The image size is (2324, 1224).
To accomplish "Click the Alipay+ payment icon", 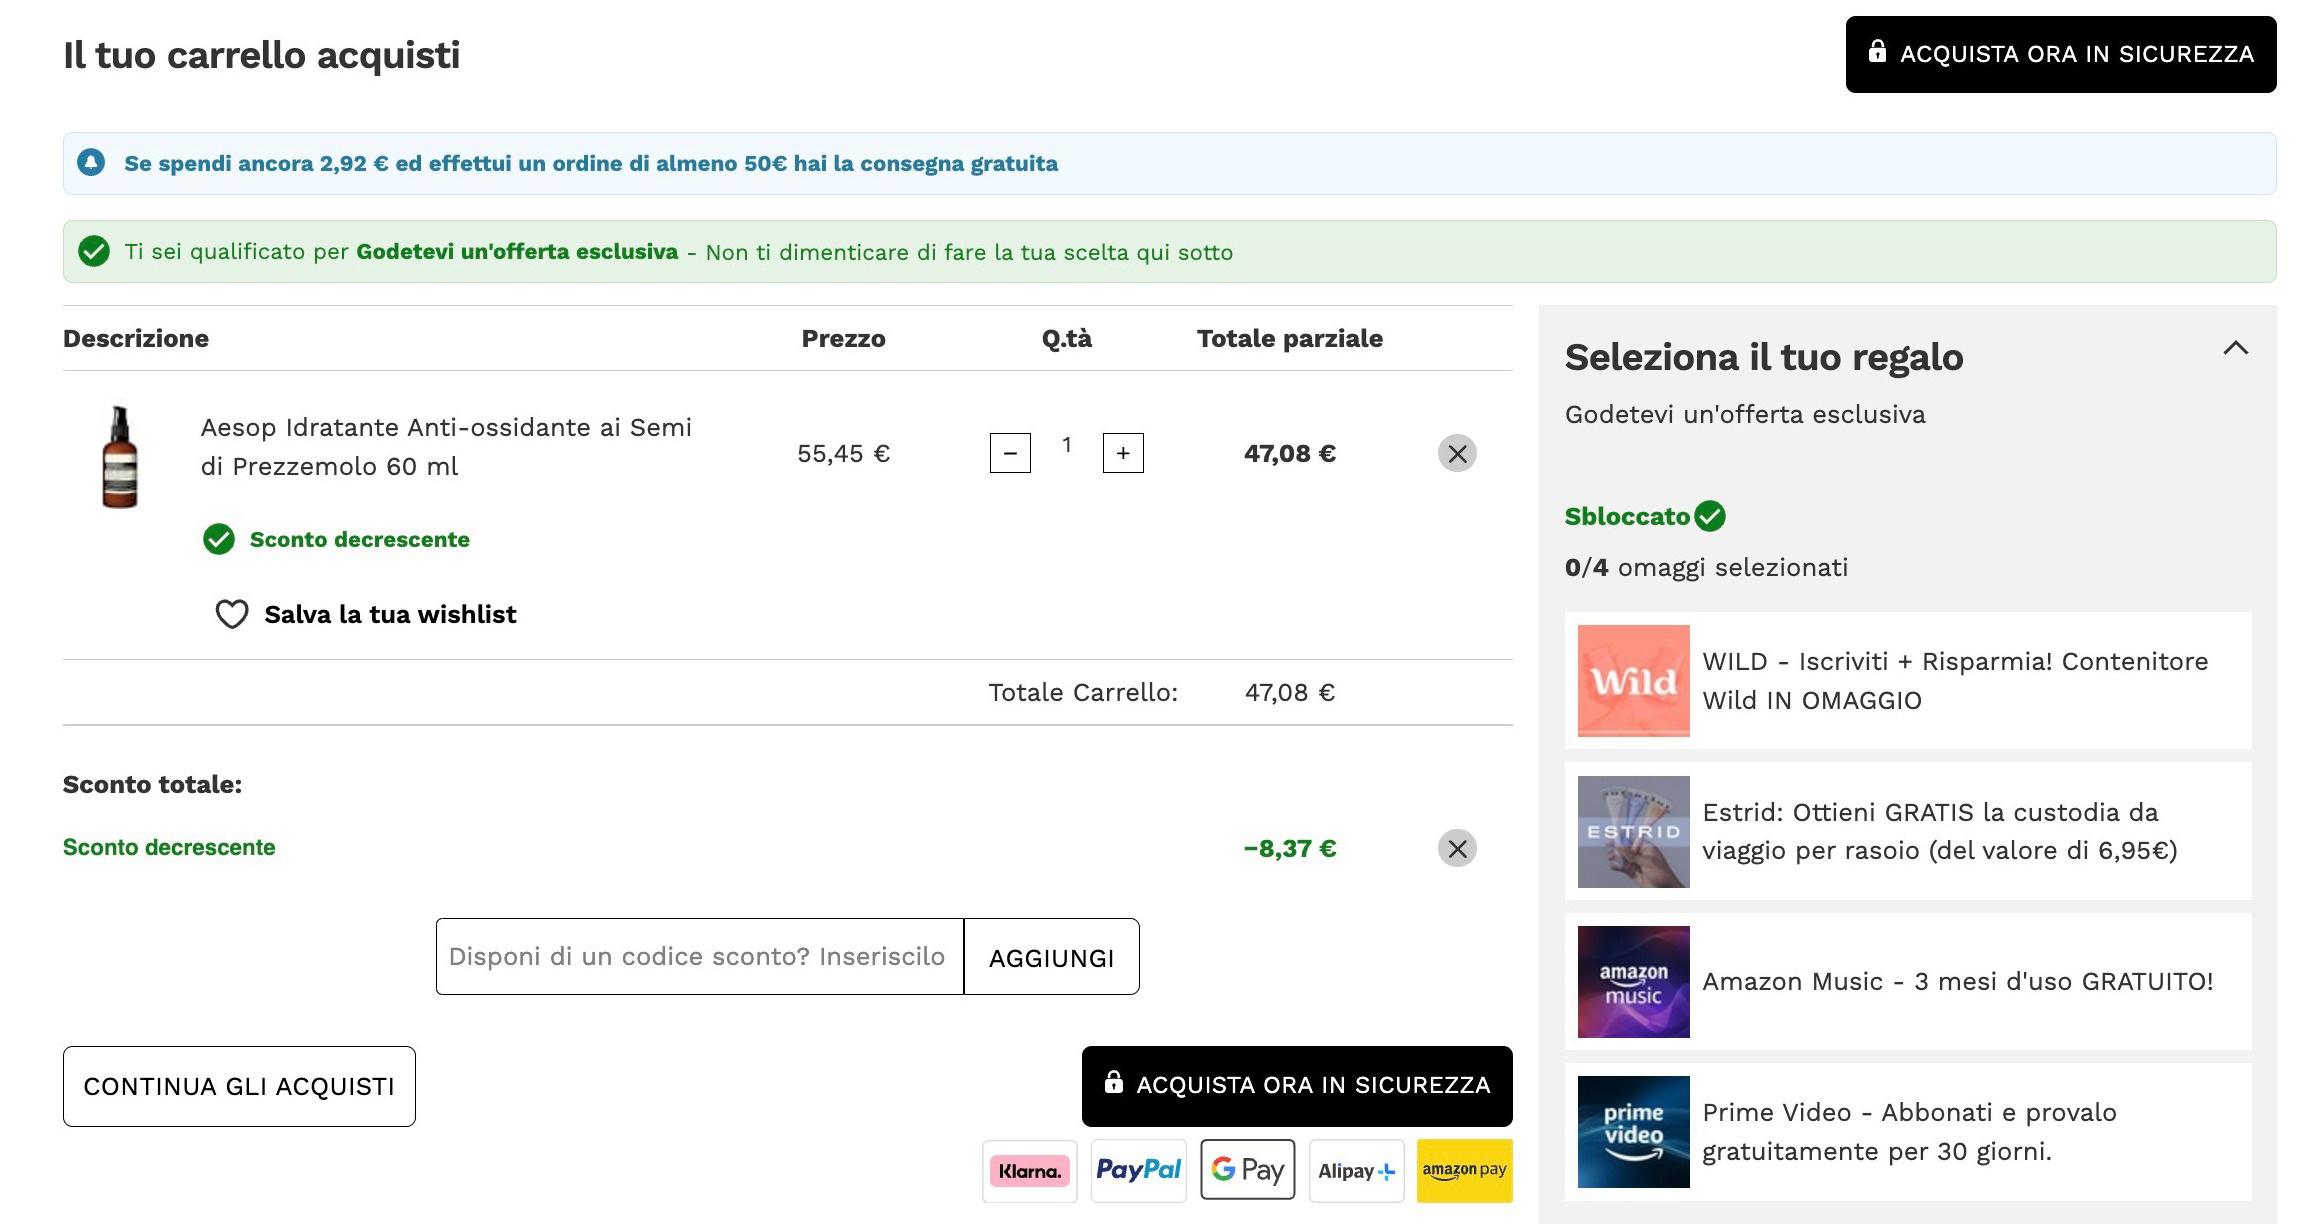I will coord(1356,1170).
